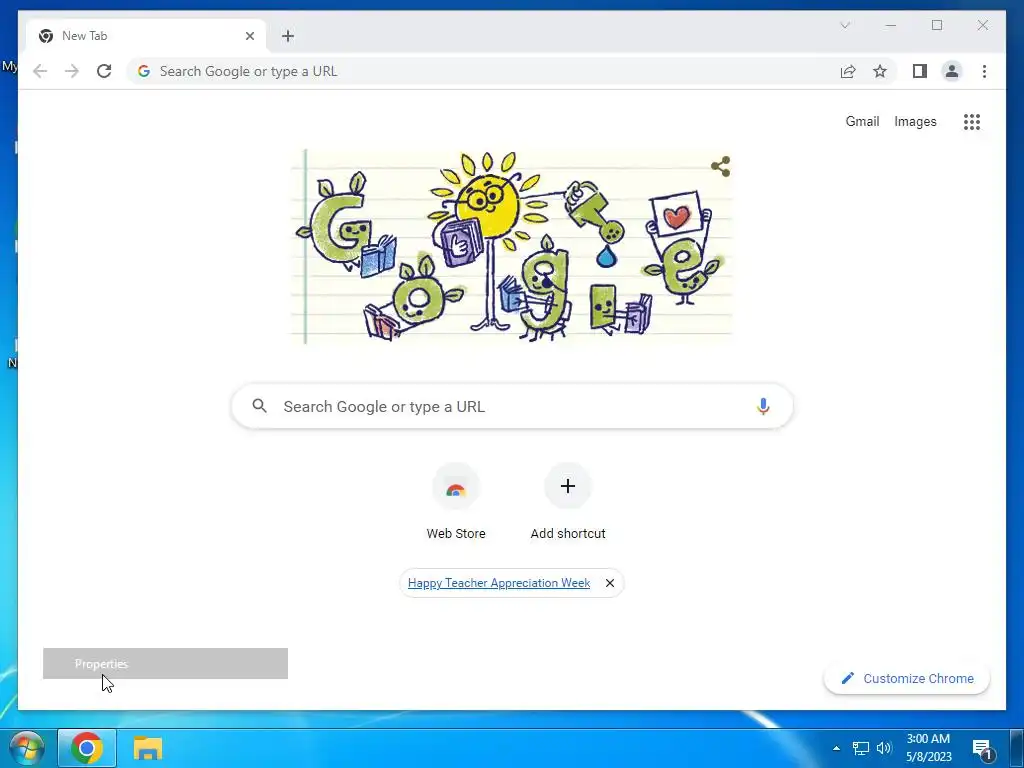Bookmark this tab with the star icon
The width and height of the screenshot is (1024, 768).
(880, 71)
